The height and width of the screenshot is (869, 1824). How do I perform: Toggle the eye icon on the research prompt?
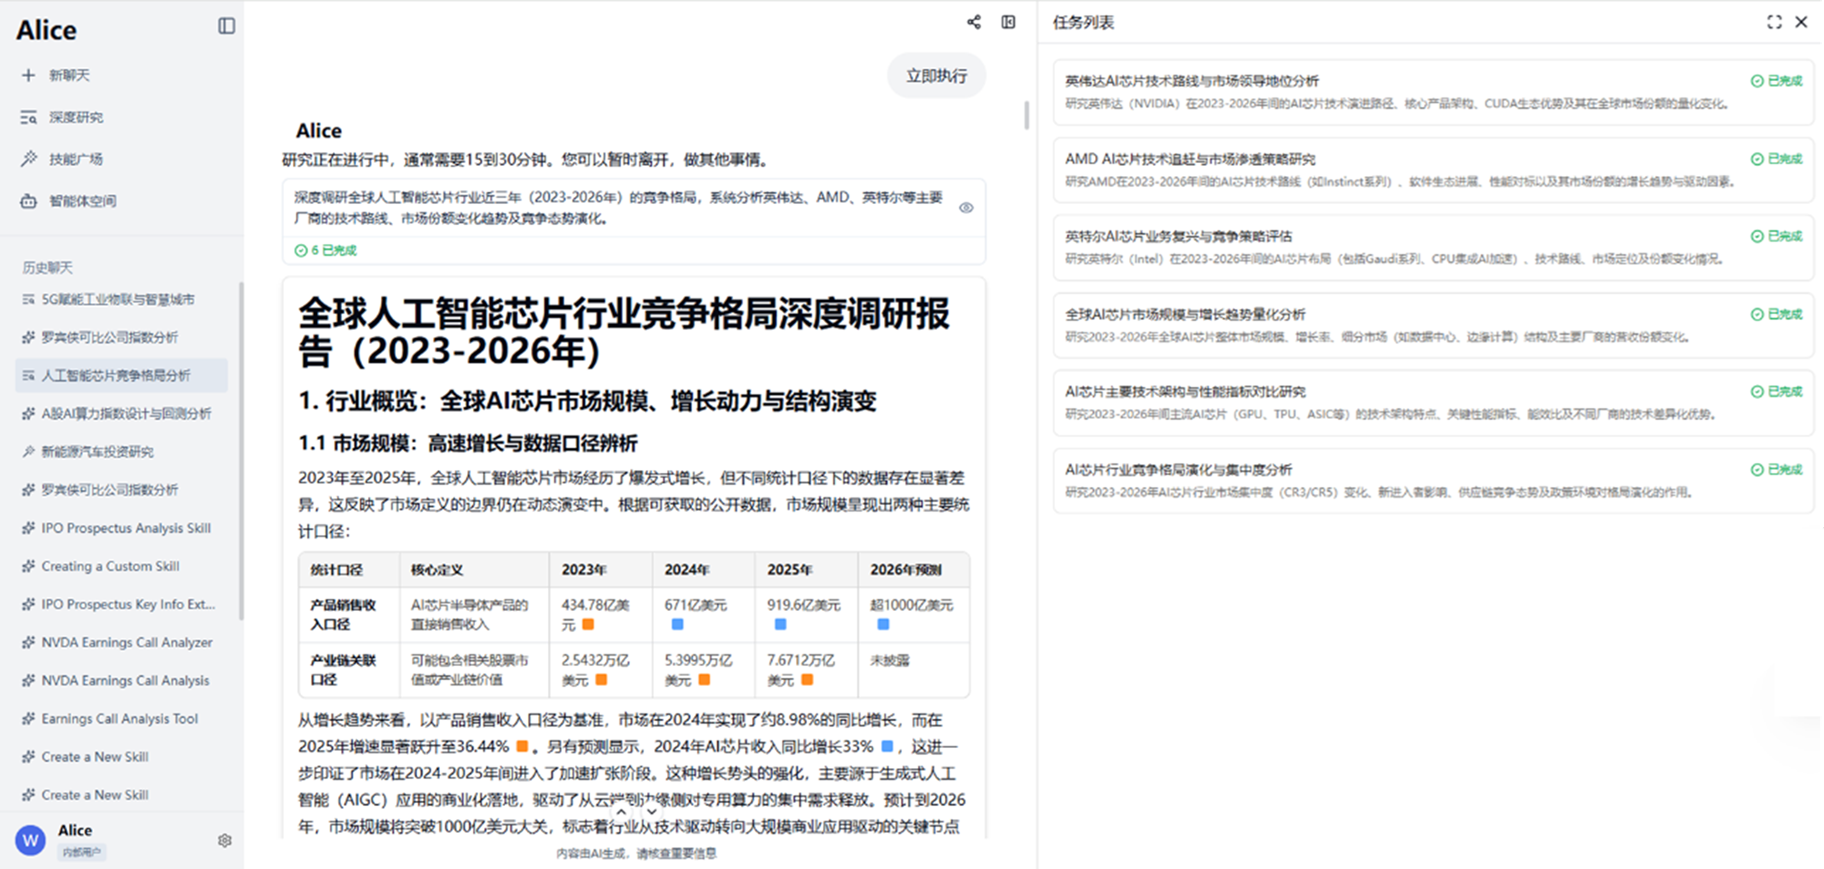[966, 208]
